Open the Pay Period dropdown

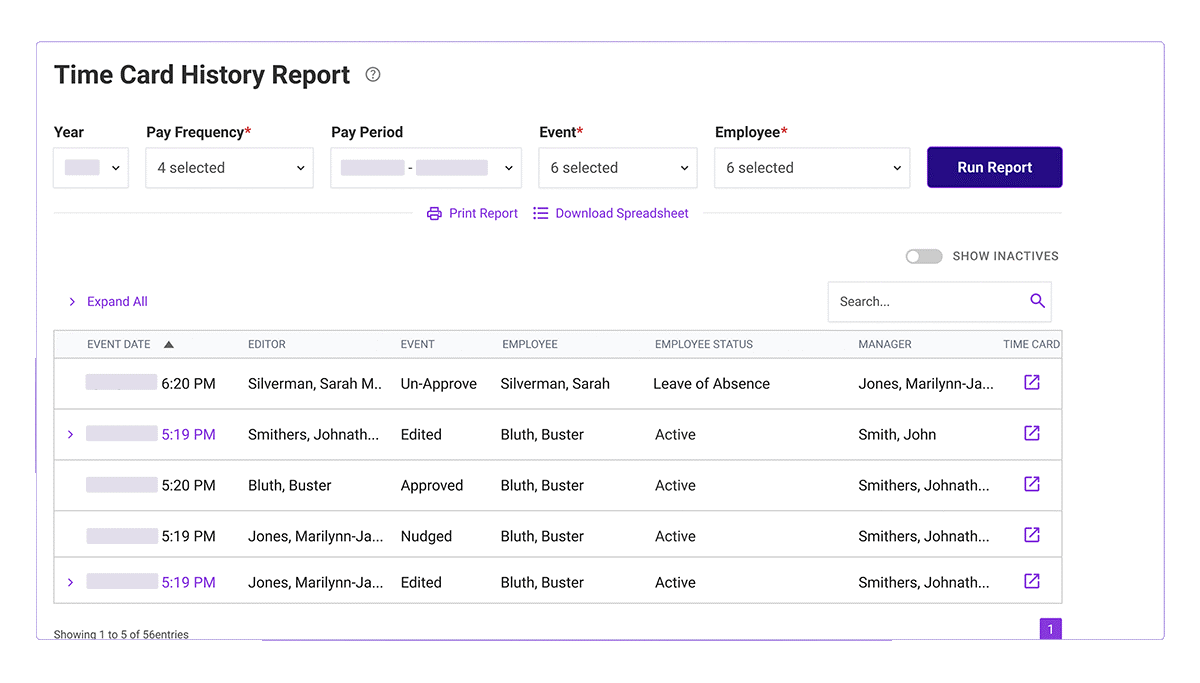click(425, 167)
